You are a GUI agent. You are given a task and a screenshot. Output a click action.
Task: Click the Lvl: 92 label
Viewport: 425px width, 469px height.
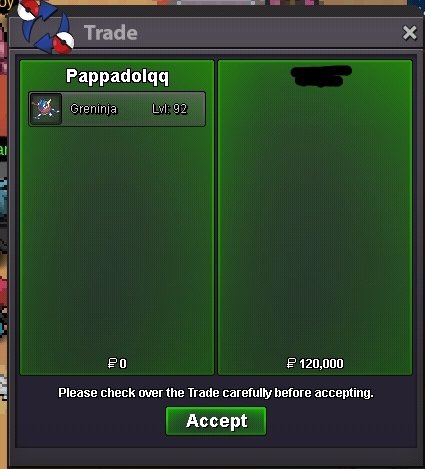pos(170,109)
